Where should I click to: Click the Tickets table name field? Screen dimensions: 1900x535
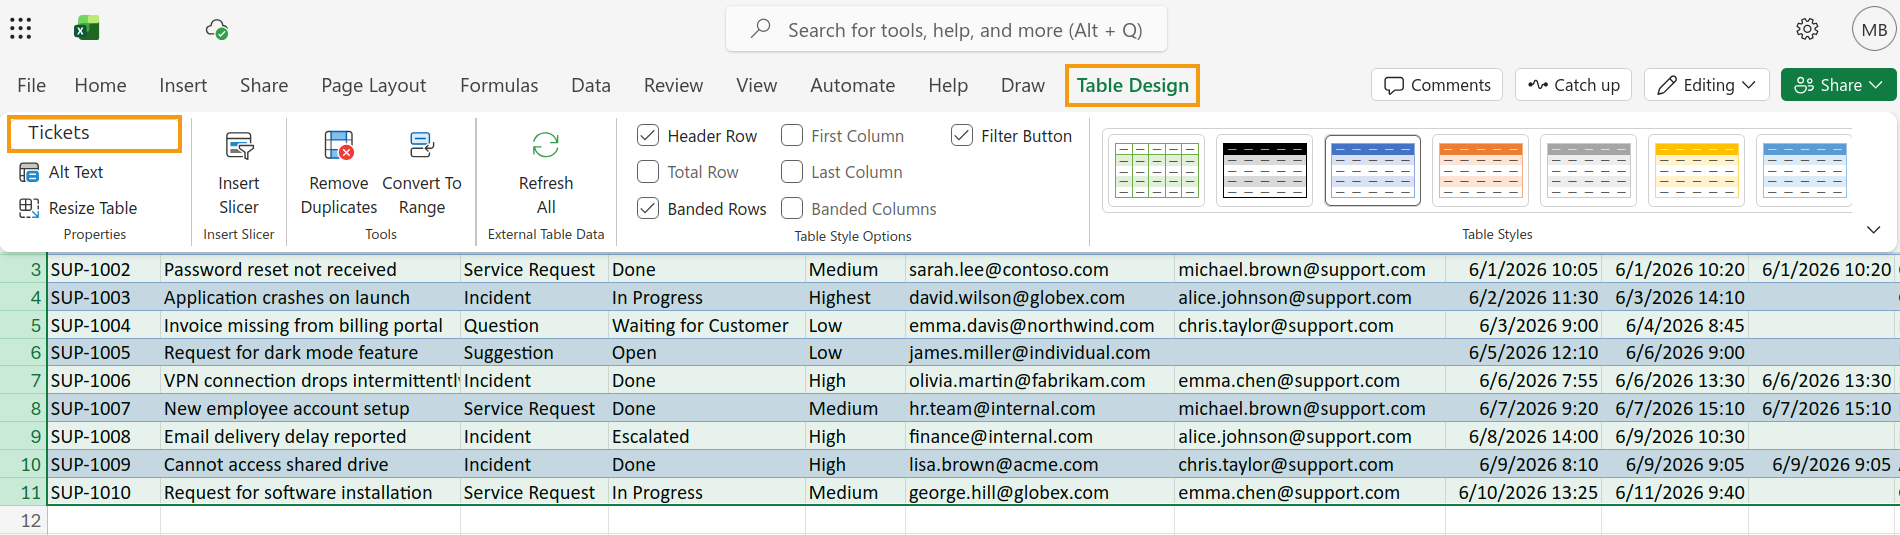pos(95,133)
